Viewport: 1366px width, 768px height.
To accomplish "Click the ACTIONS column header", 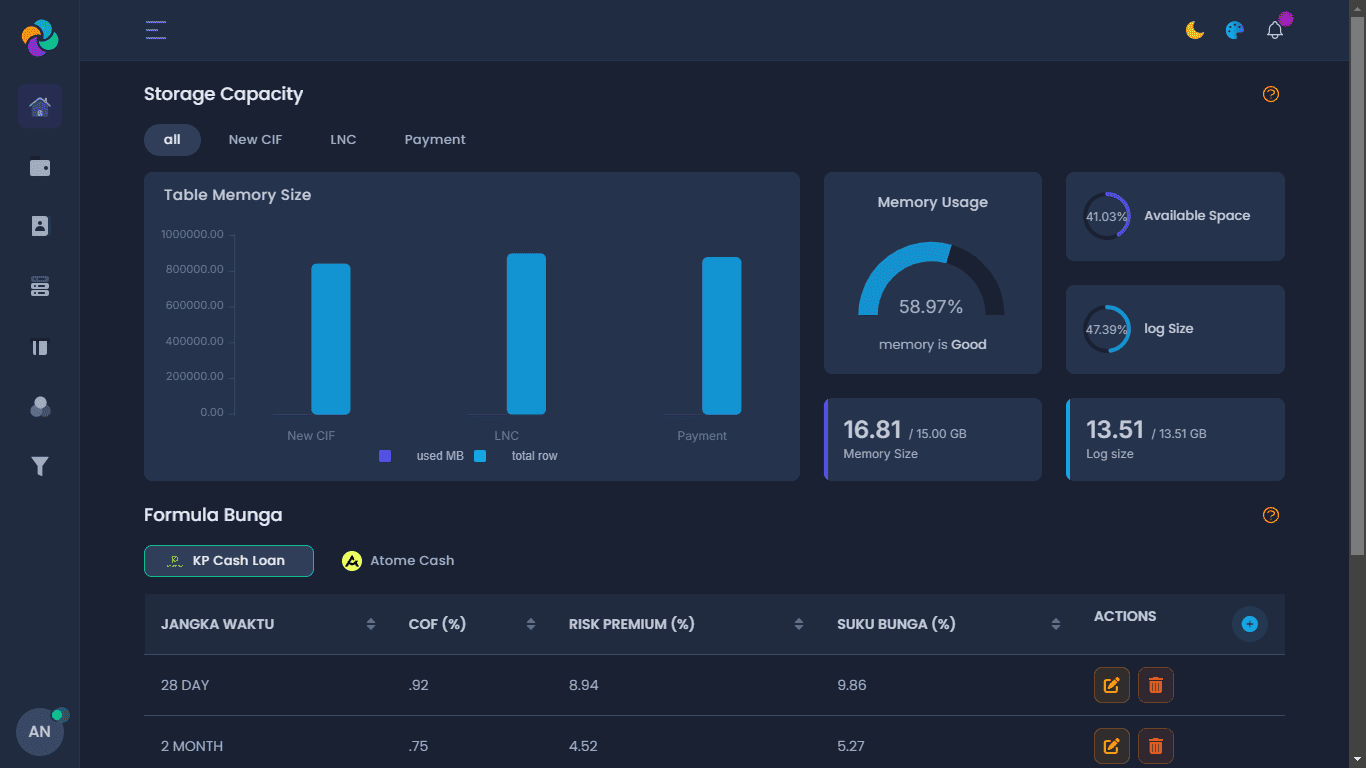I will pos(1125,616).
